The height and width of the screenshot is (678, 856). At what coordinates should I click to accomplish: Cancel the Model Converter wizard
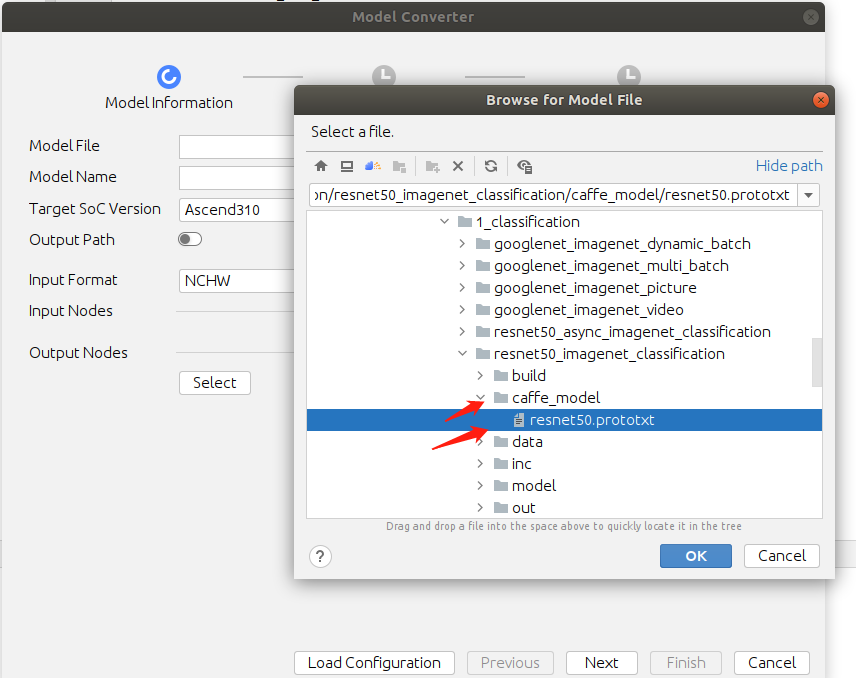click(x=771, y=663)
